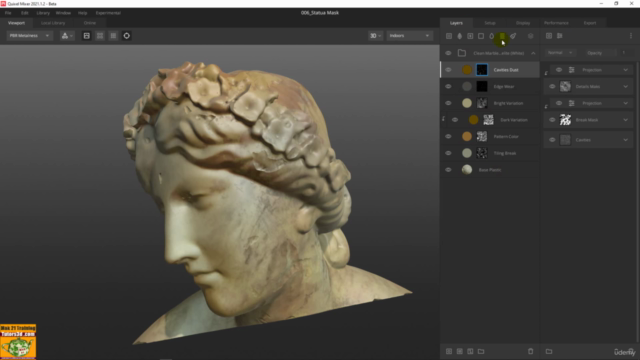
Task: Open the File menu
Action: (x=8, y=13)
